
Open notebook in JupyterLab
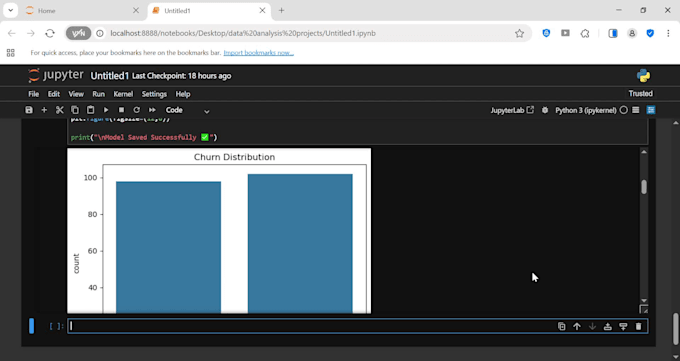point(512,110)
